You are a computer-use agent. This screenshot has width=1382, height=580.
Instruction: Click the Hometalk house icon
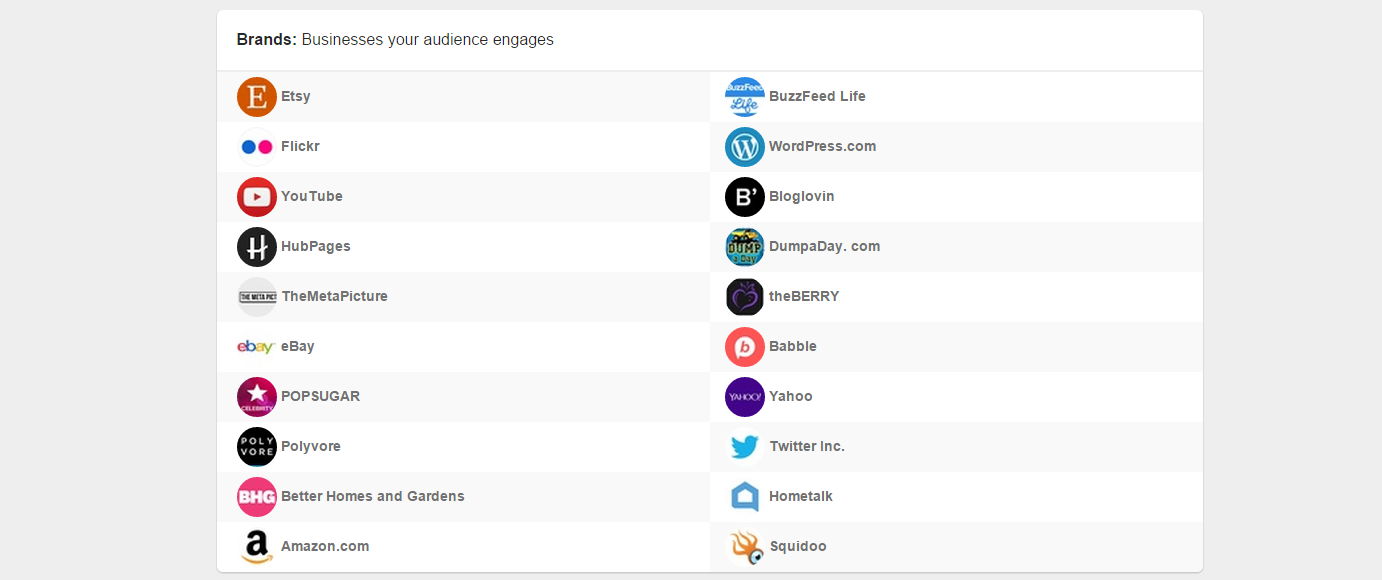[x=745, y=497]
